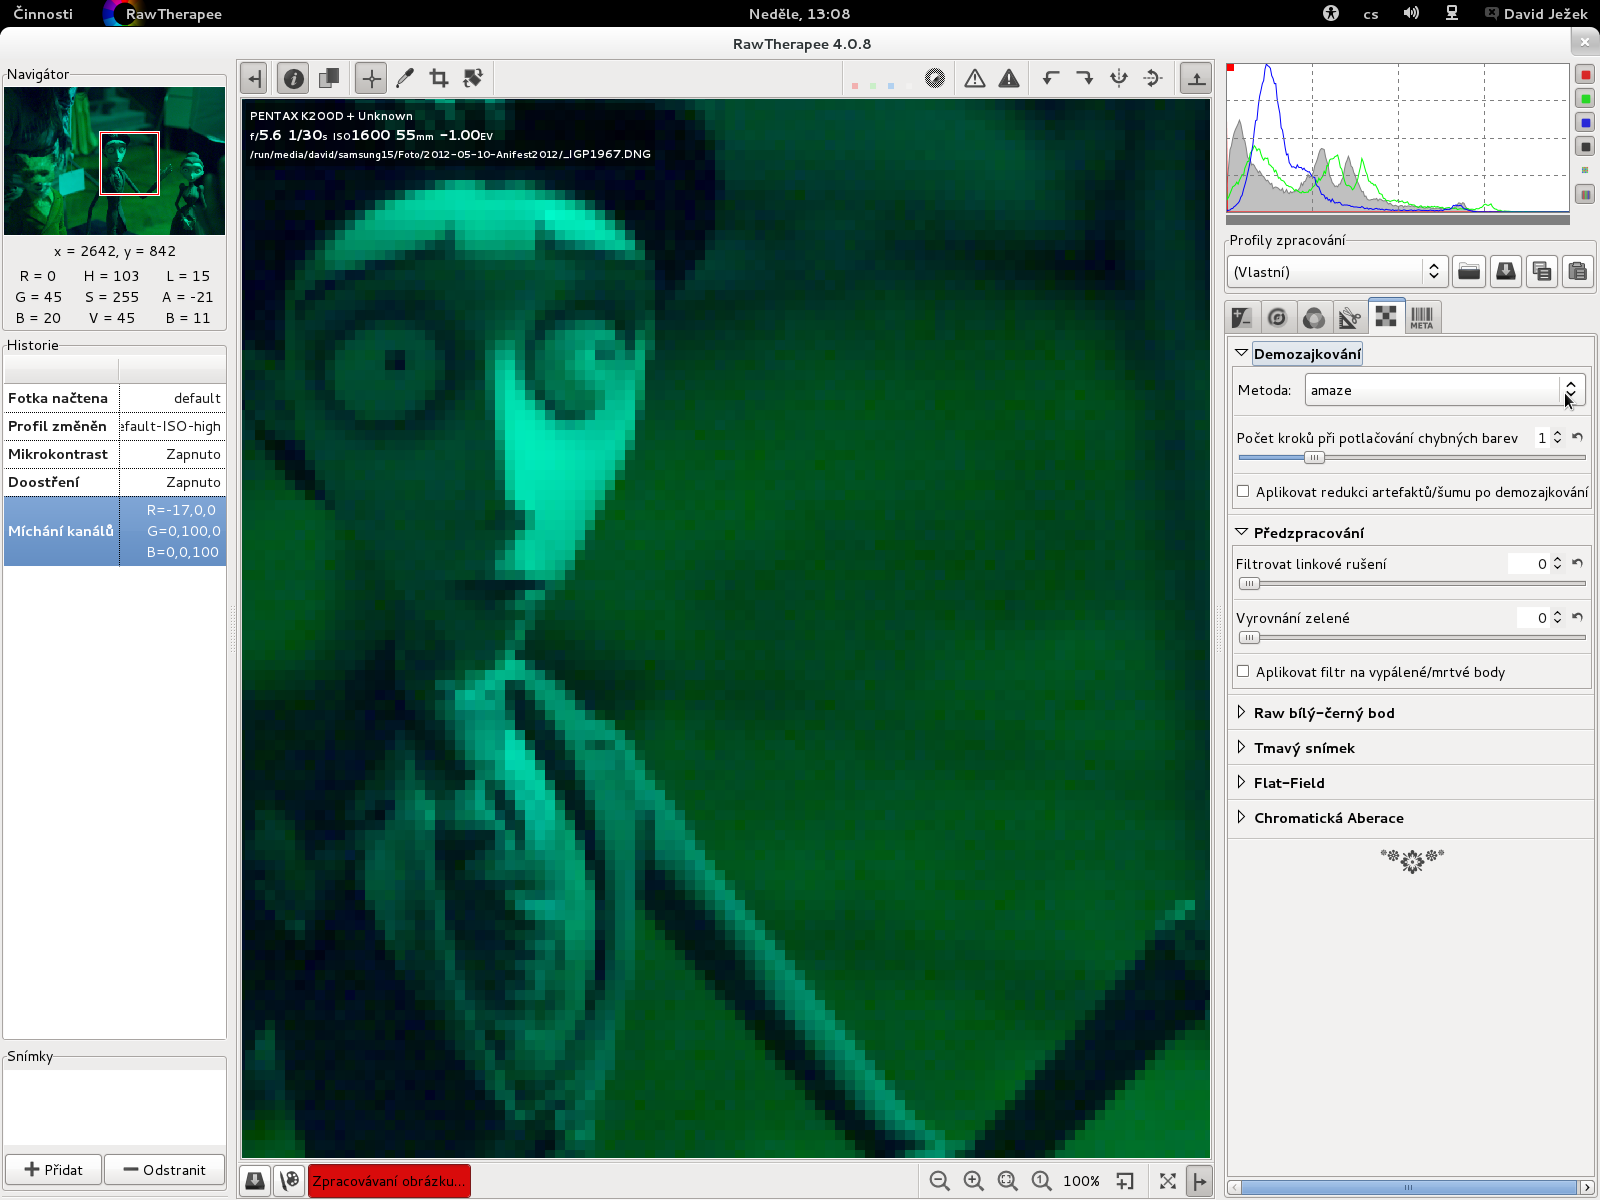Viewport: 1600px width, 1200px height.
Task: Flip image horizontally
Action: (1119, 78)
